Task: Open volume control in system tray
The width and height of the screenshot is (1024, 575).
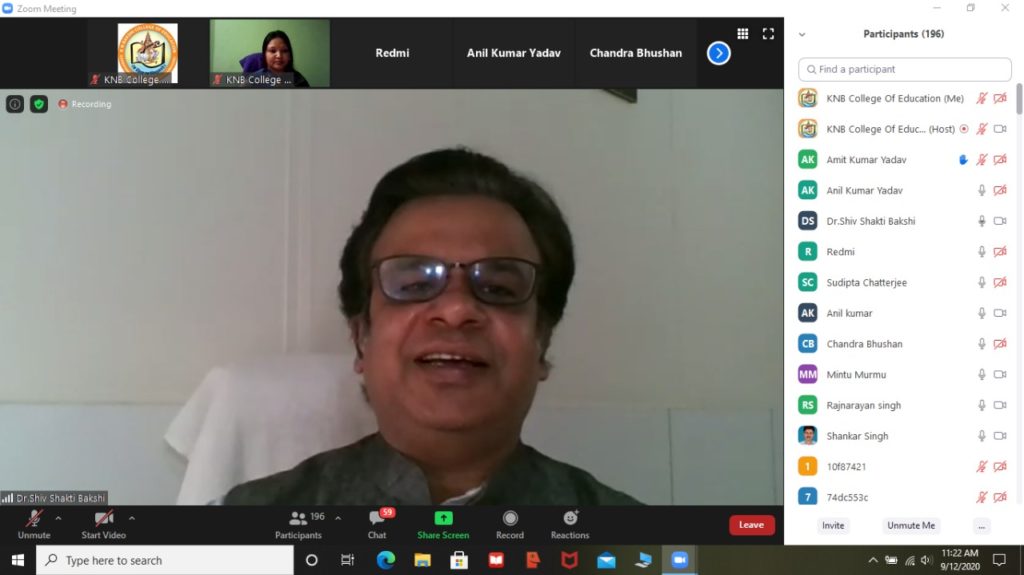Action: point(926,560)
